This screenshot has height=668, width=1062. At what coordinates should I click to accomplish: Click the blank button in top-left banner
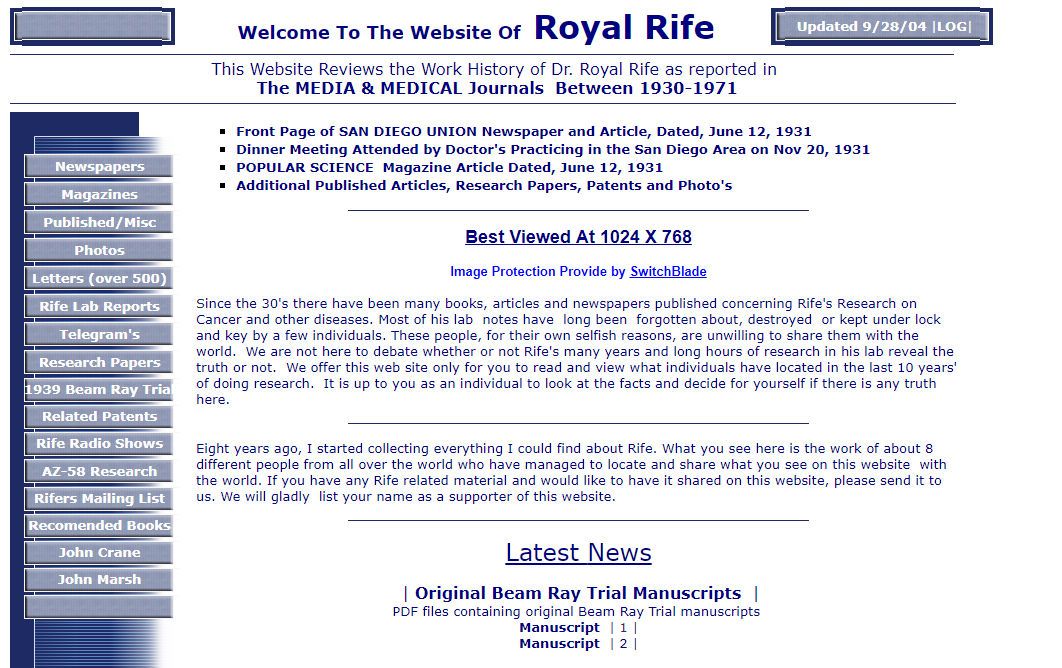pyautogui.click(x=93, y=26)
